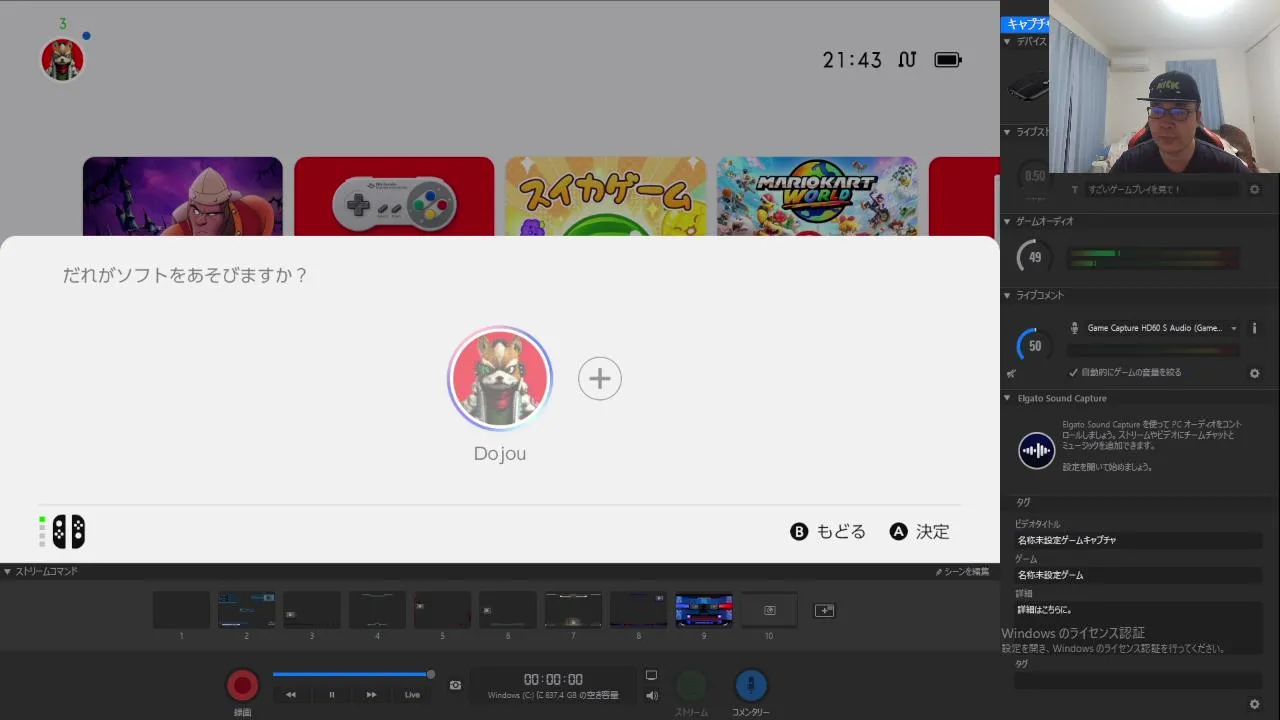Click the Switch network connection icon
This screenshot has height=720, width=1280.
coord(907,60)
